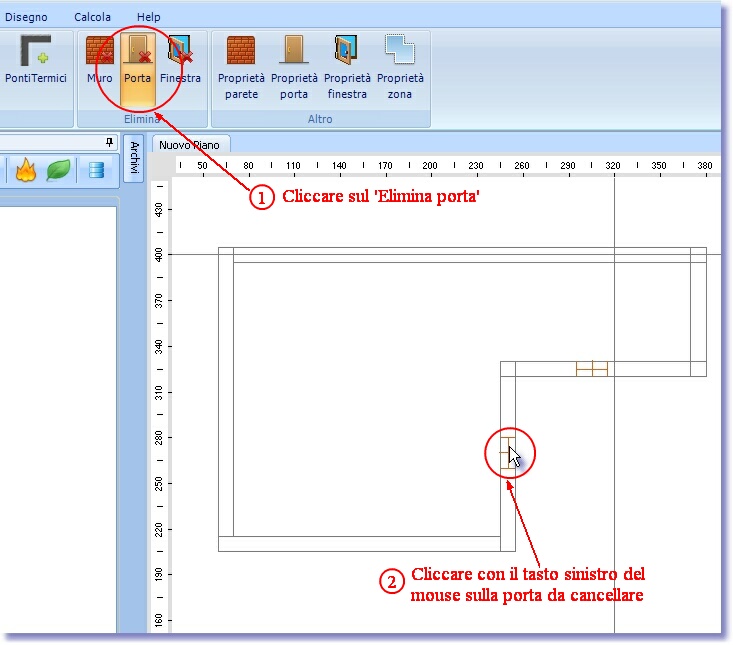Click the top wall of the floor plan
733x645 pixels.
[x=462, y=255]
